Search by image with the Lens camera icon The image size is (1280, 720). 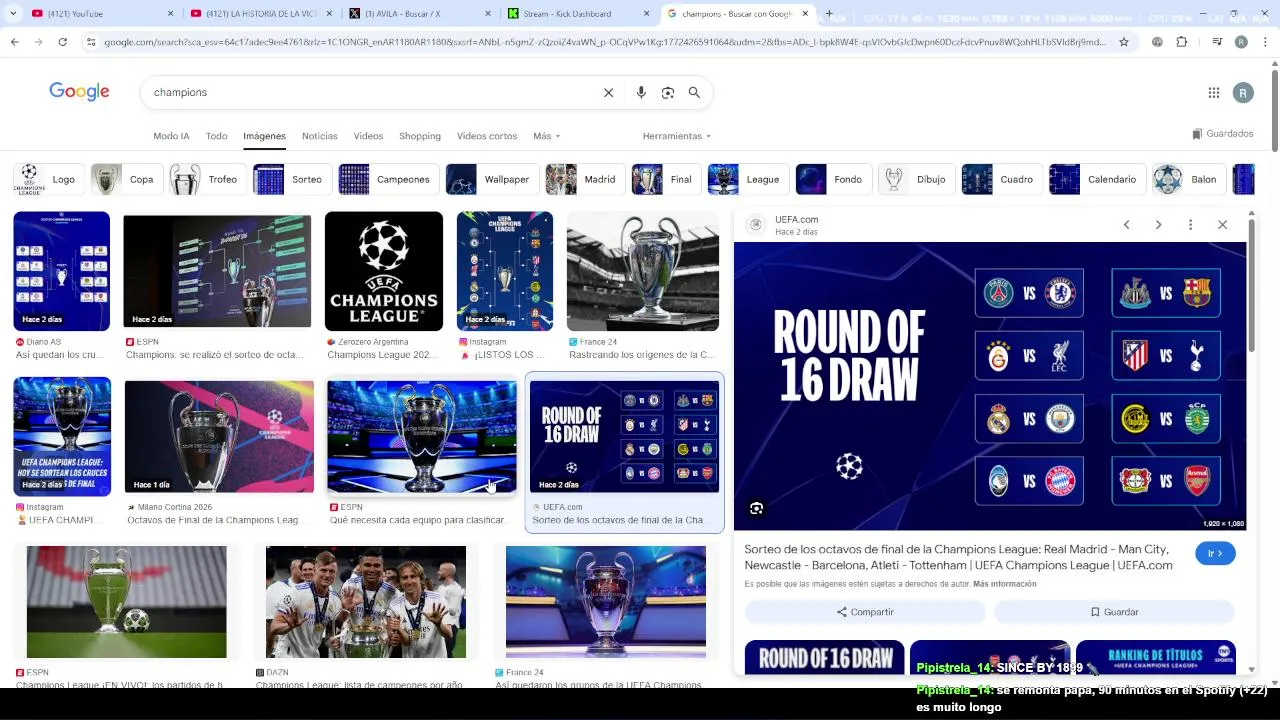tap(668, 92)
